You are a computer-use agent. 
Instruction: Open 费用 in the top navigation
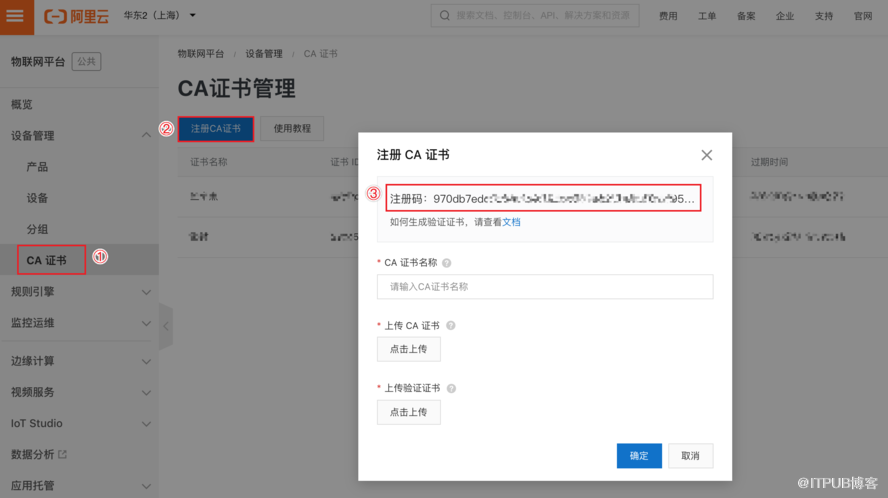pyautogui.click(x=668, y=16)
